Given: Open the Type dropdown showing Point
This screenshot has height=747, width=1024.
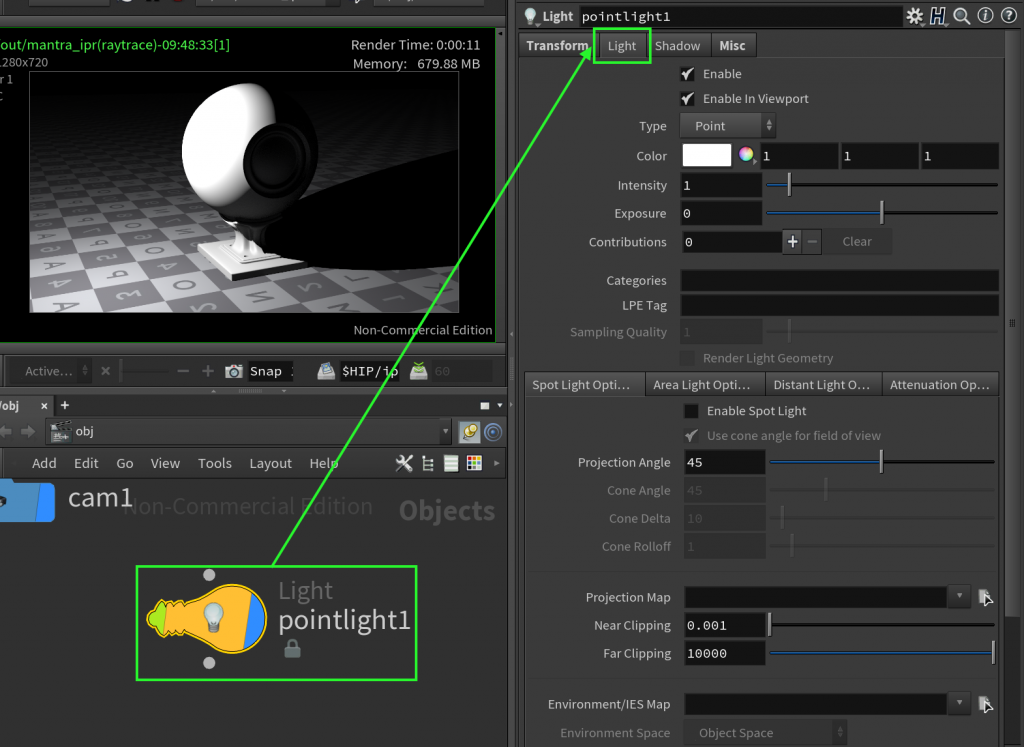Looking at the screenshot, I should [x=724, y=125].
